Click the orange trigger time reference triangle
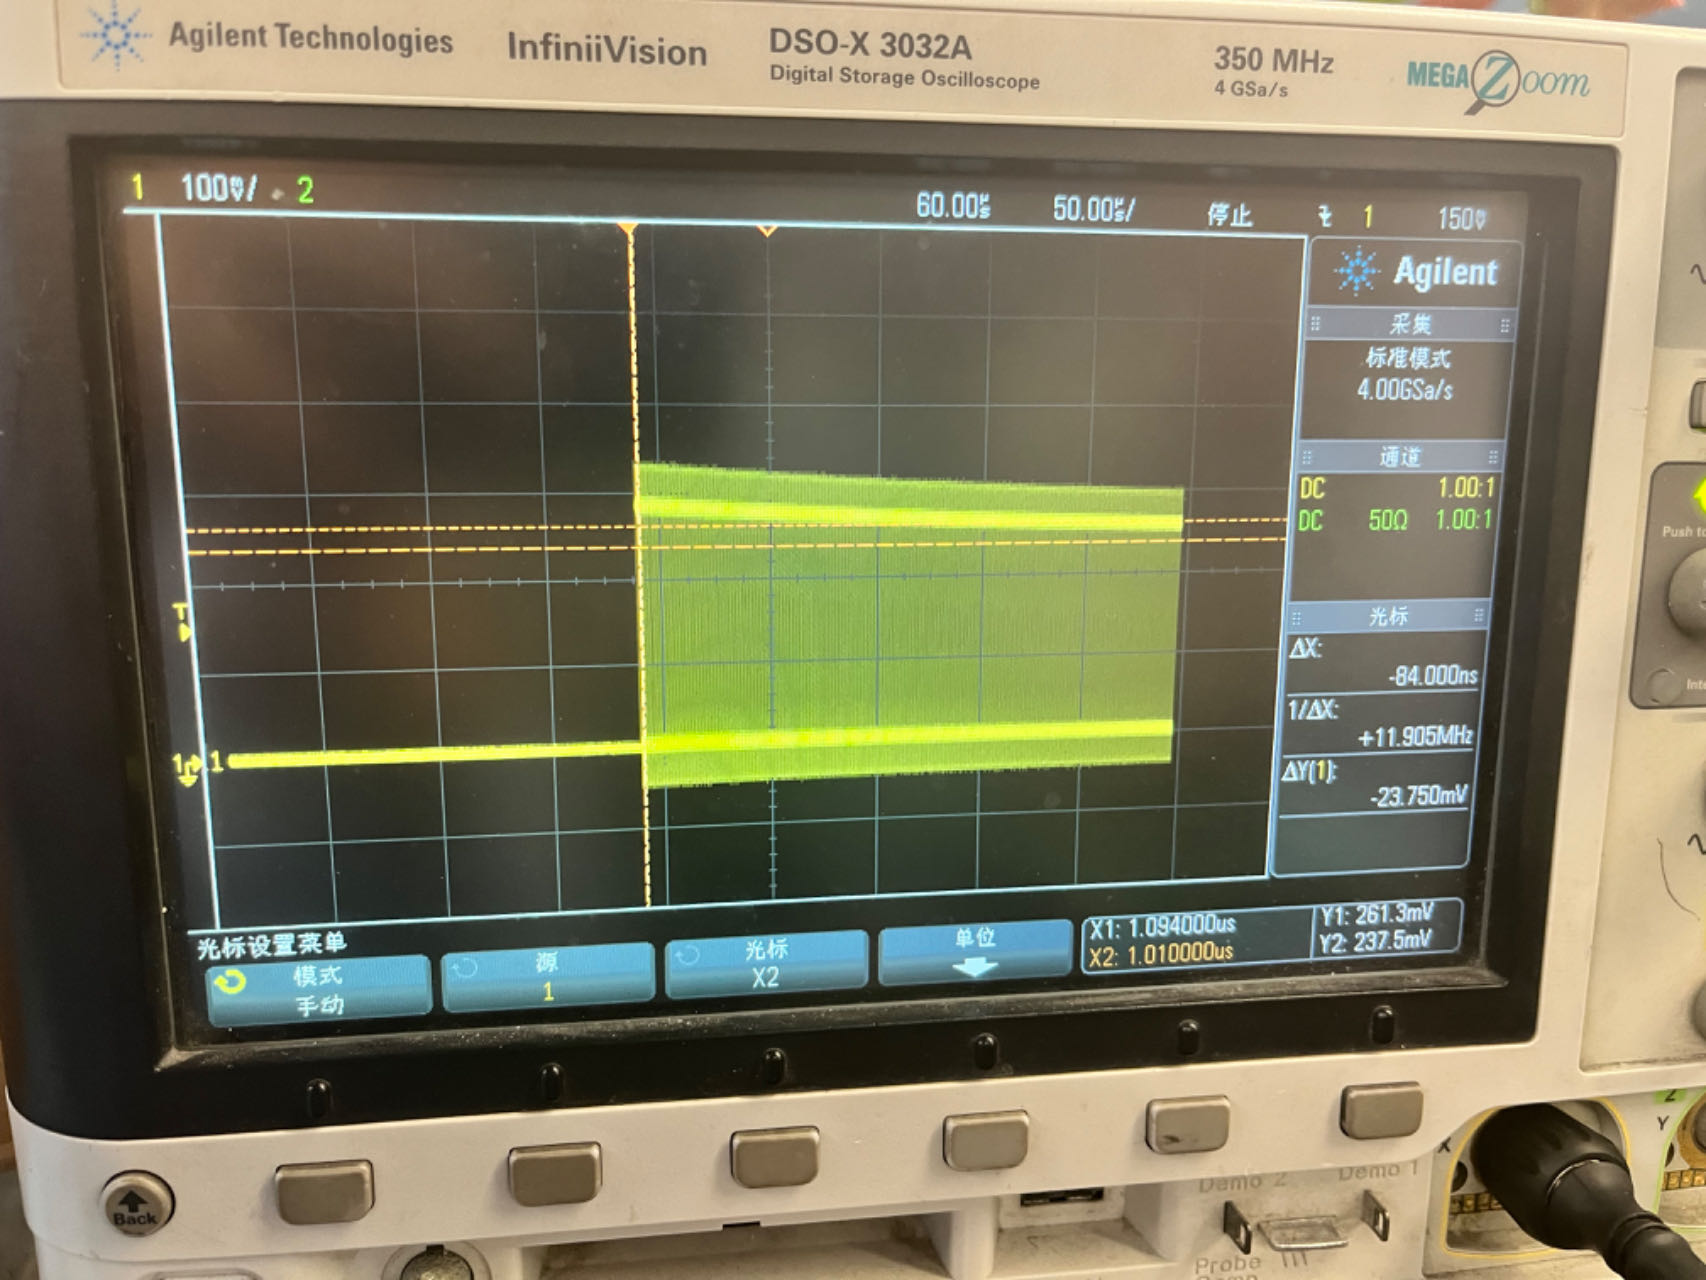This screenshot has height=1280, width=1706. click(628, 231)
